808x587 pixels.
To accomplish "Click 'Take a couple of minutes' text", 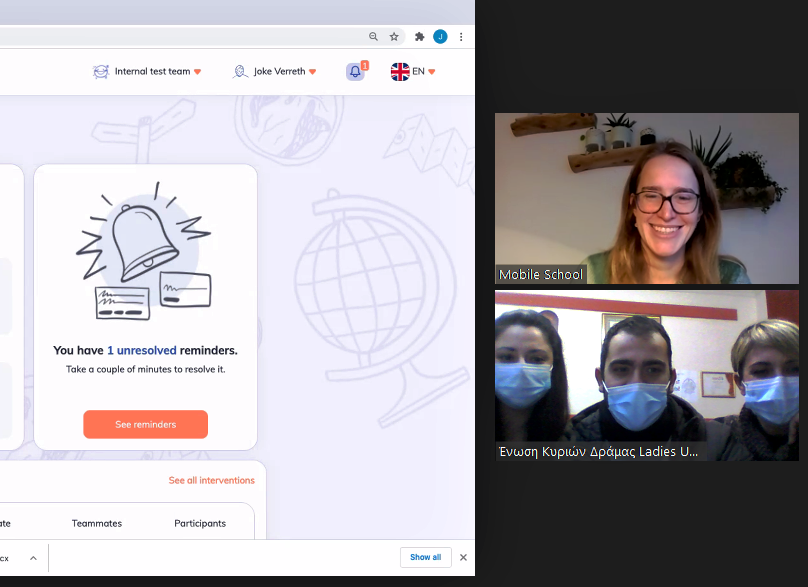I will tap(145, 369).
